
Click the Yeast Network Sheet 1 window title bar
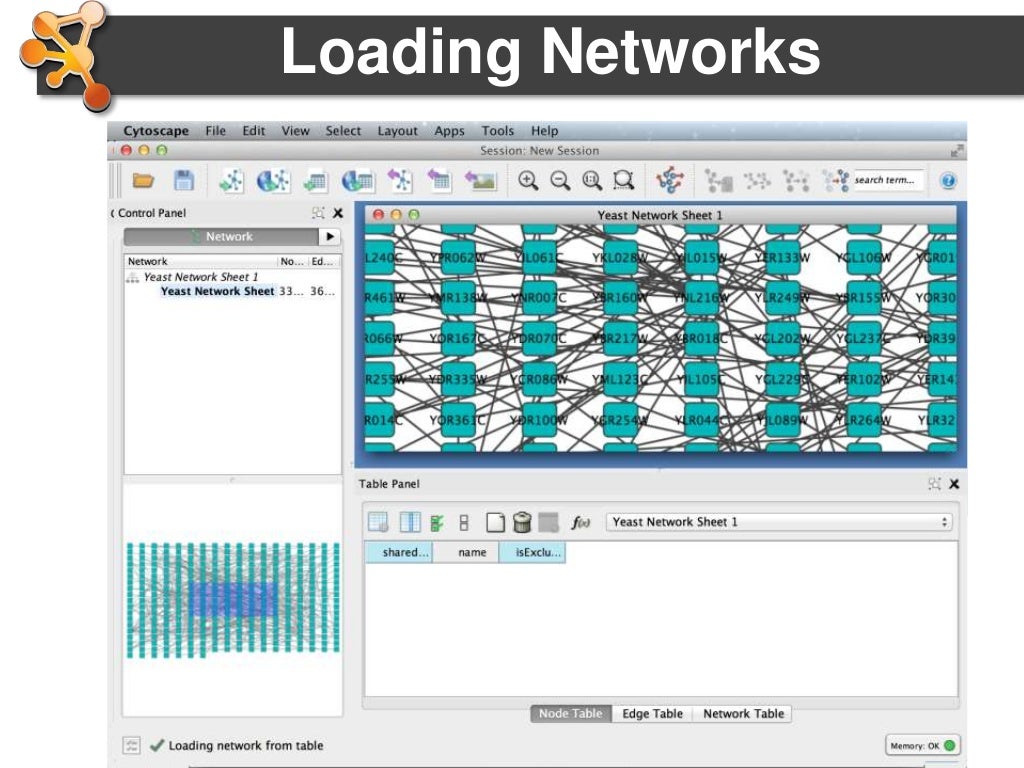pyautogui.click(x=660, y=215)
